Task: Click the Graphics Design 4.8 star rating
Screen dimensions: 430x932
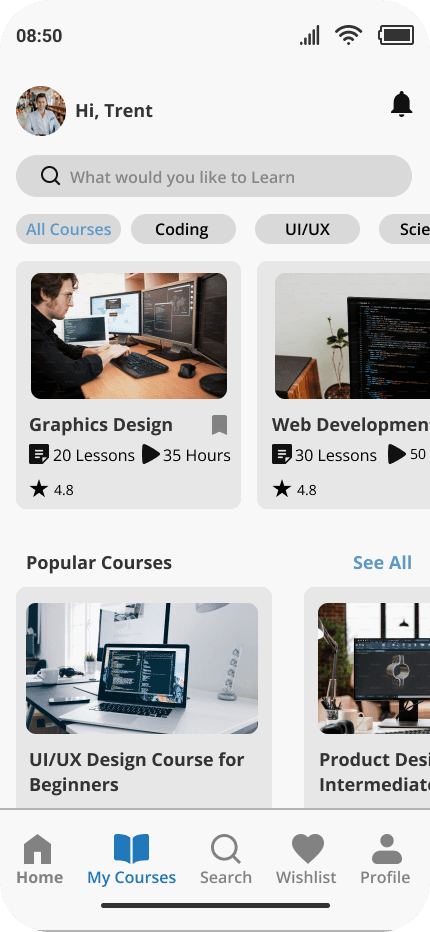Action: click(x=52, y=490)
